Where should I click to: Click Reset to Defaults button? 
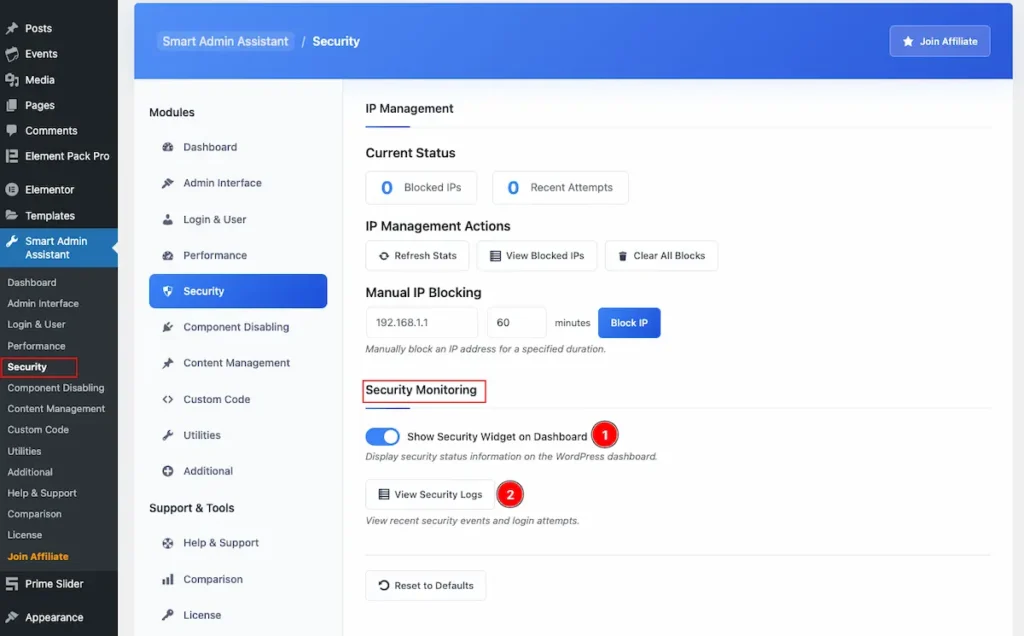[x=426, y=586]
